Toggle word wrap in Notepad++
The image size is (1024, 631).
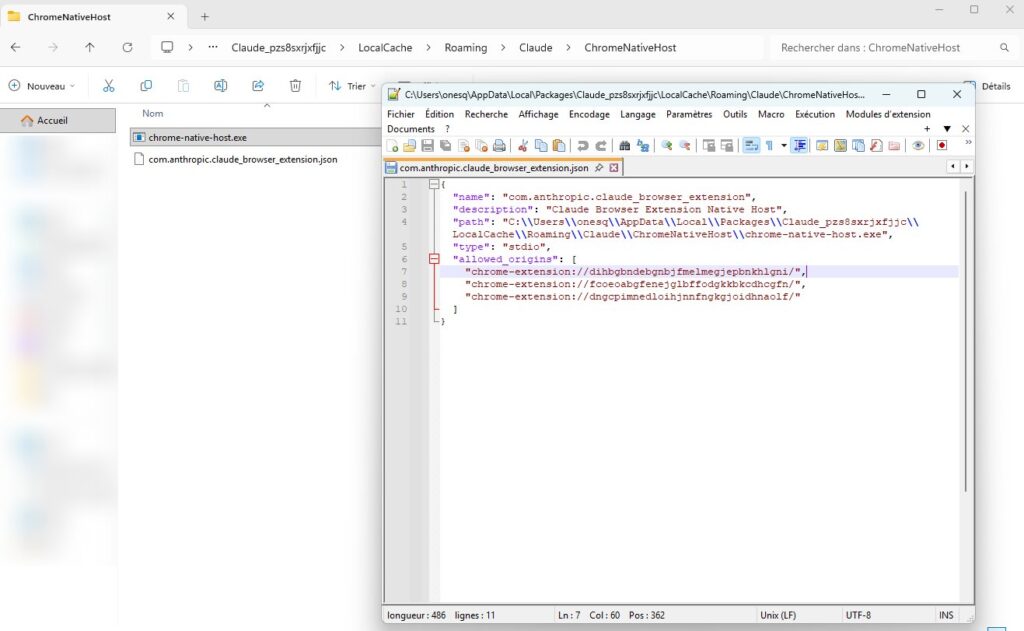point(751,146)
